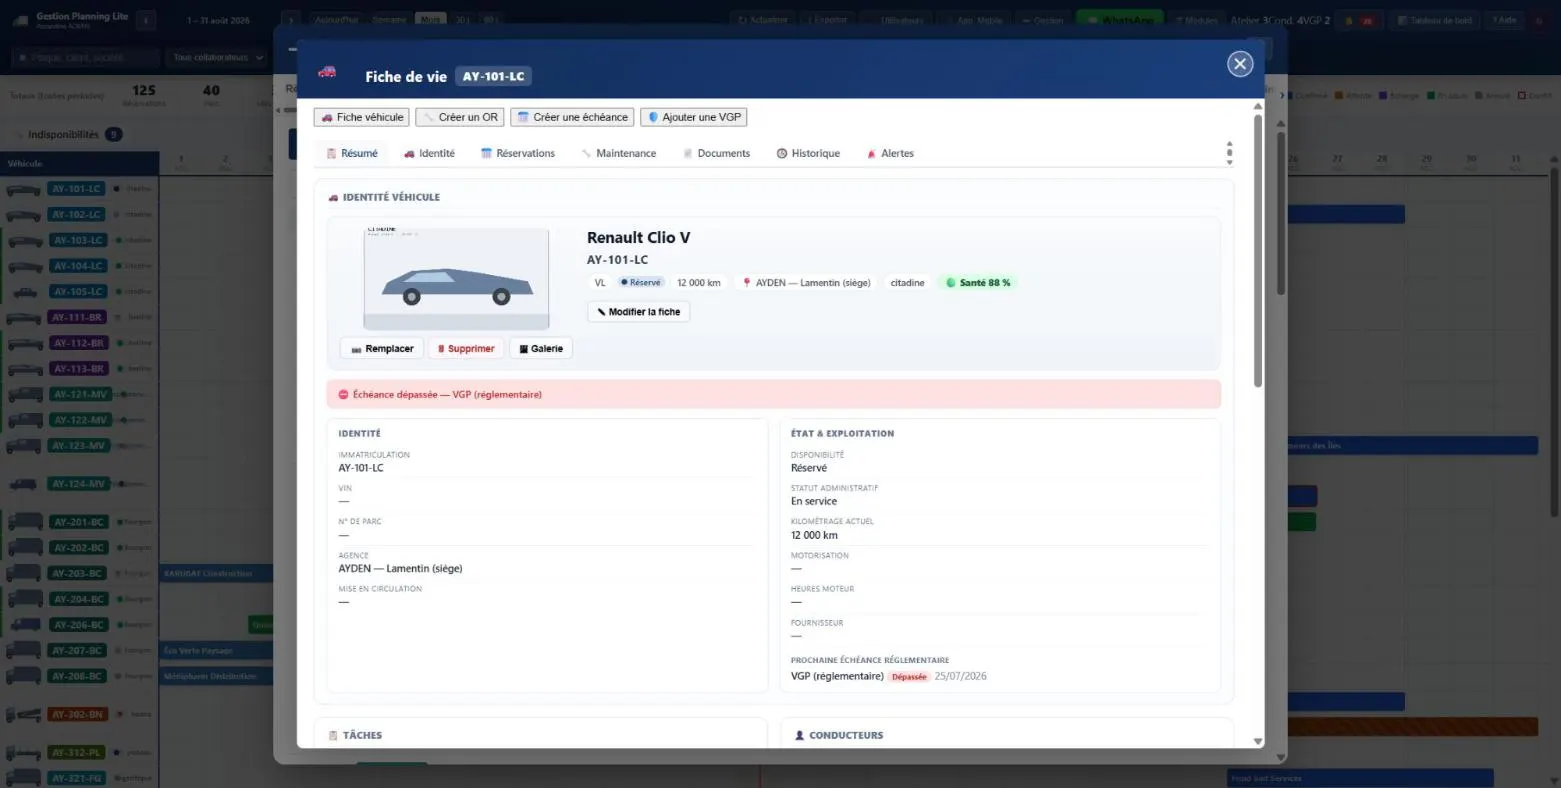The width and height of the screenshot is (1561, 788).
Task: Click the Eco Verte Paysage reservation bar
Action: coord(217,651)
